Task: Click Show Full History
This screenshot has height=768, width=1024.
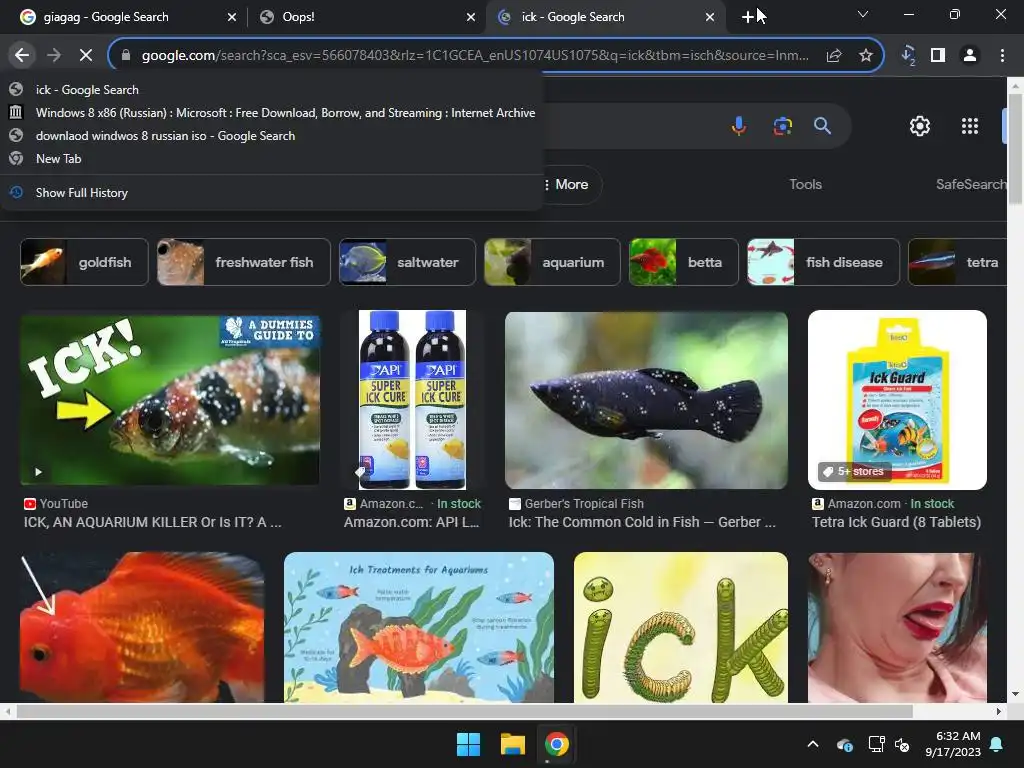Action: click(272, 192)
